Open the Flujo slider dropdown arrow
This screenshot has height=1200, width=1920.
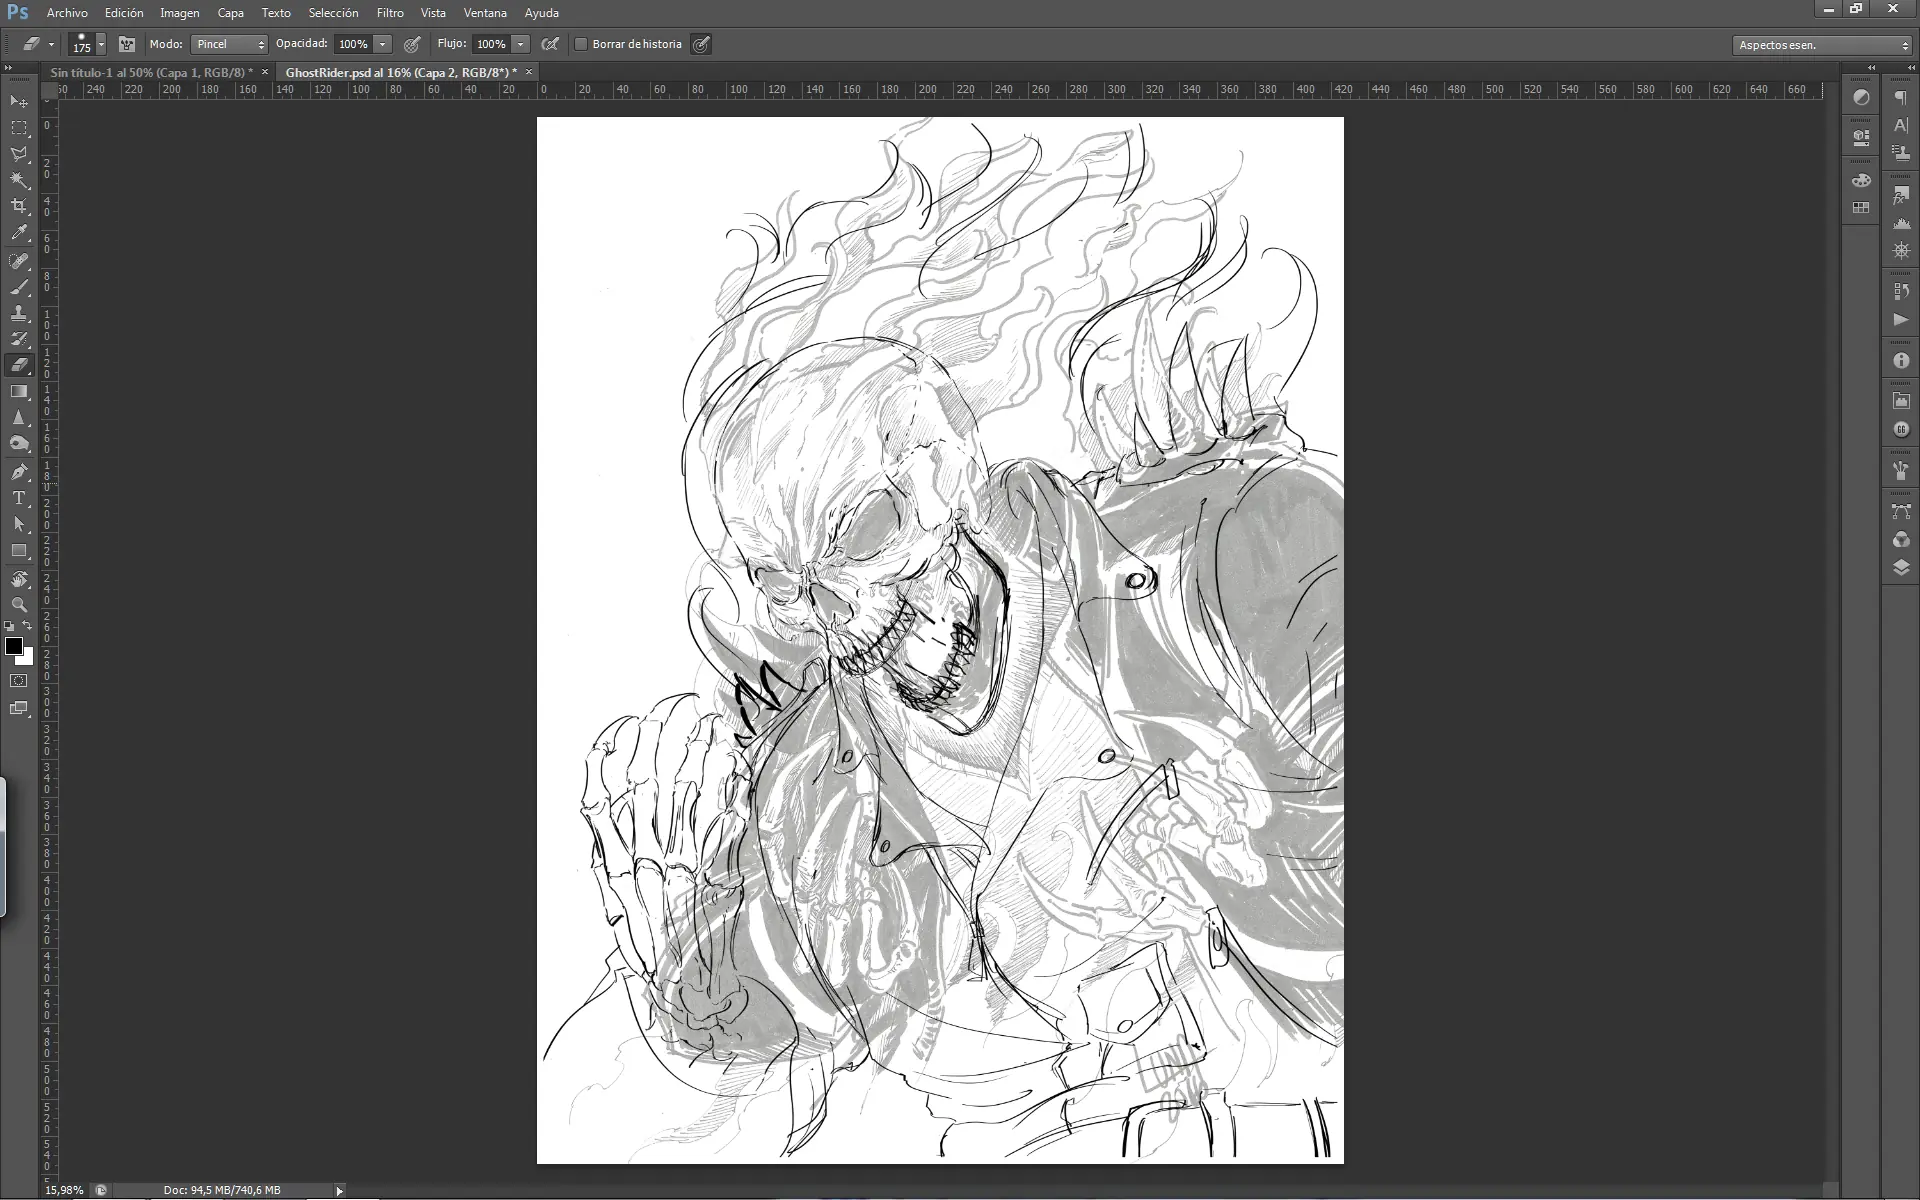click(x=520, y=44)
